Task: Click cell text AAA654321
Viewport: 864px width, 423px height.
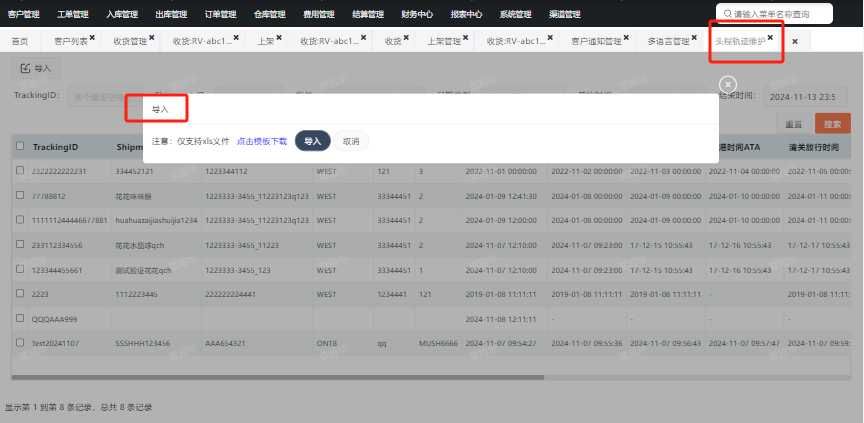Action: point(225,343)
